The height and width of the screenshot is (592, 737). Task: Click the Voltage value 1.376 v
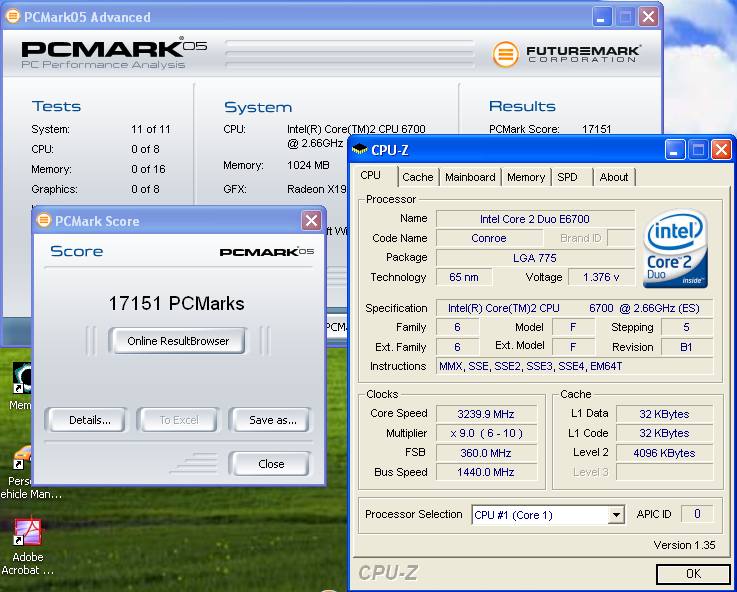(x=601, y=277)
